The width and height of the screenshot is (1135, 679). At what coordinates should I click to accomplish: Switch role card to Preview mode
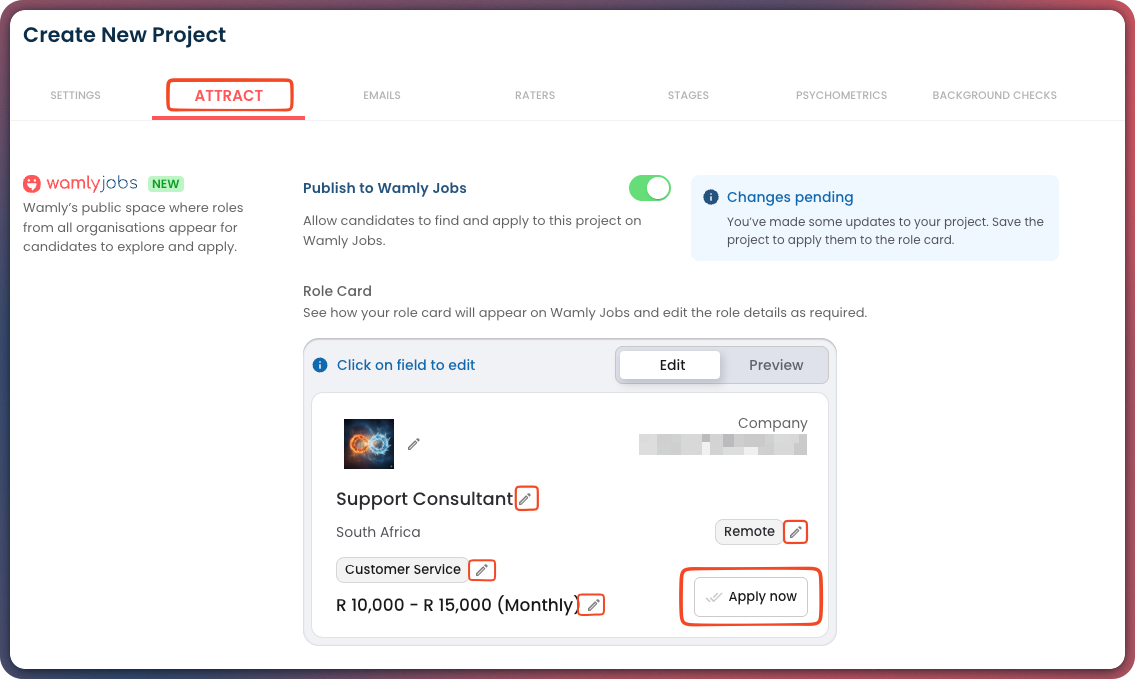click(776, 365)
